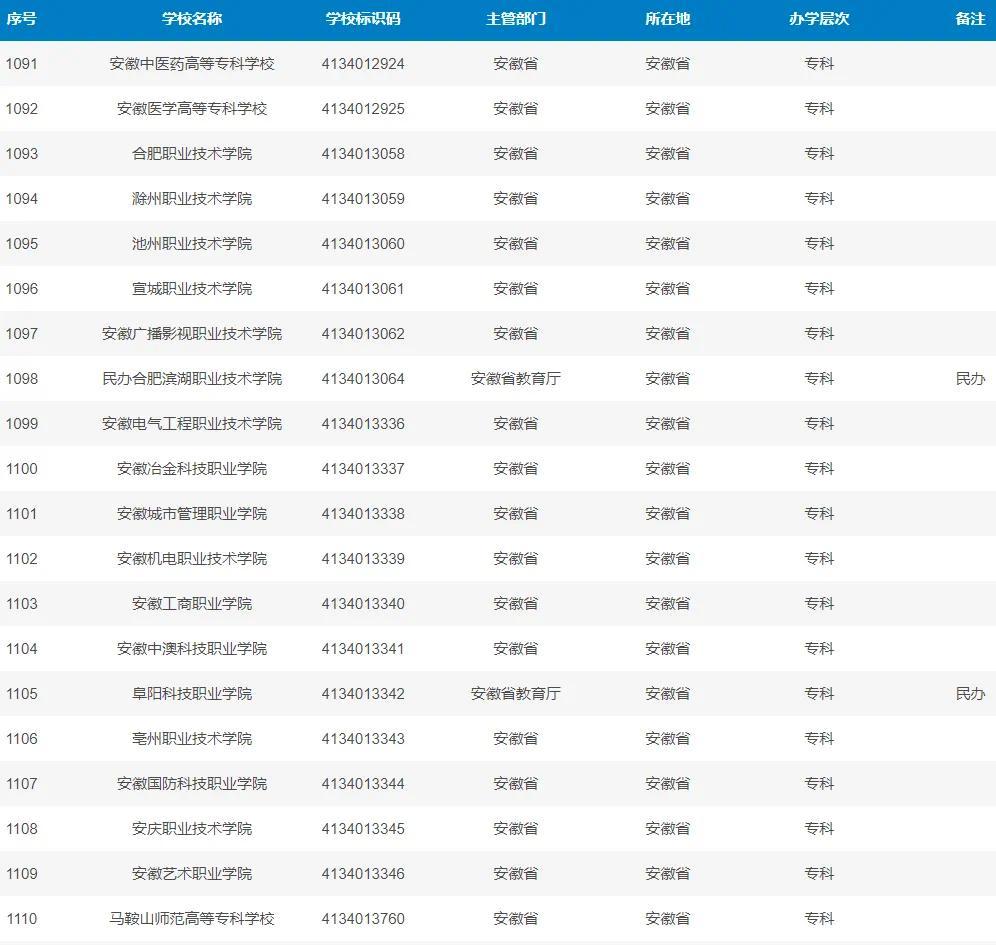
Task: Select school name 合肥职业技术学院
Action: tap(192, 154)
